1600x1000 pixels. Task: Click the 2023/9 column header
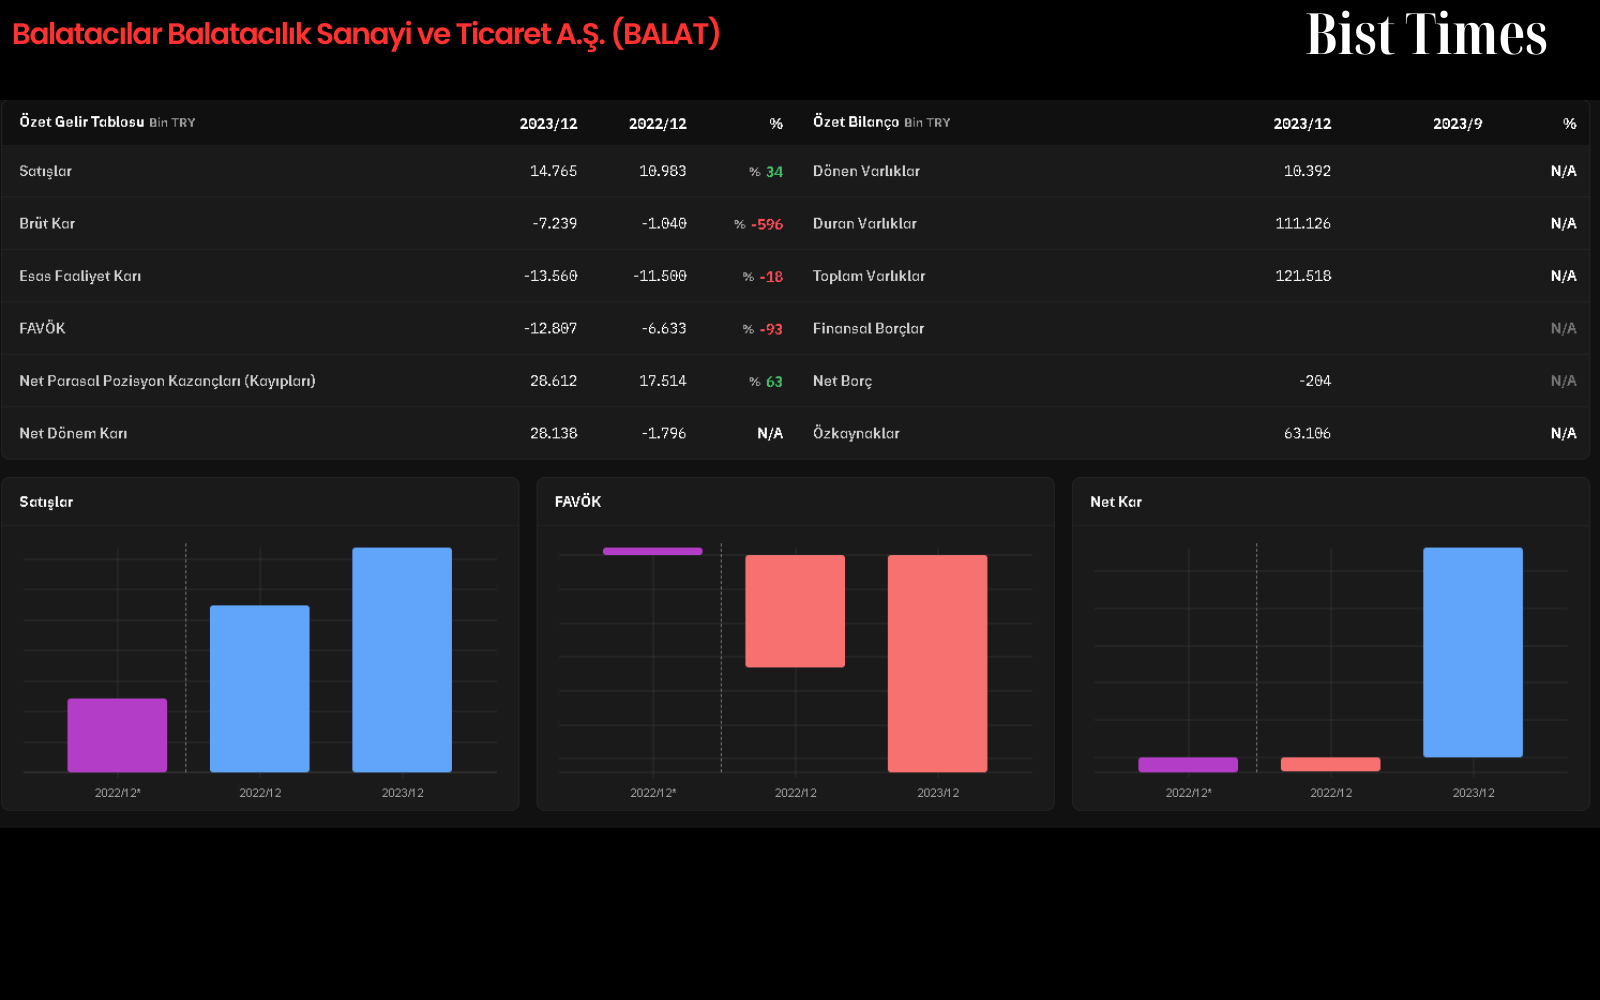pyautogui.click(x=1457, y=123)
